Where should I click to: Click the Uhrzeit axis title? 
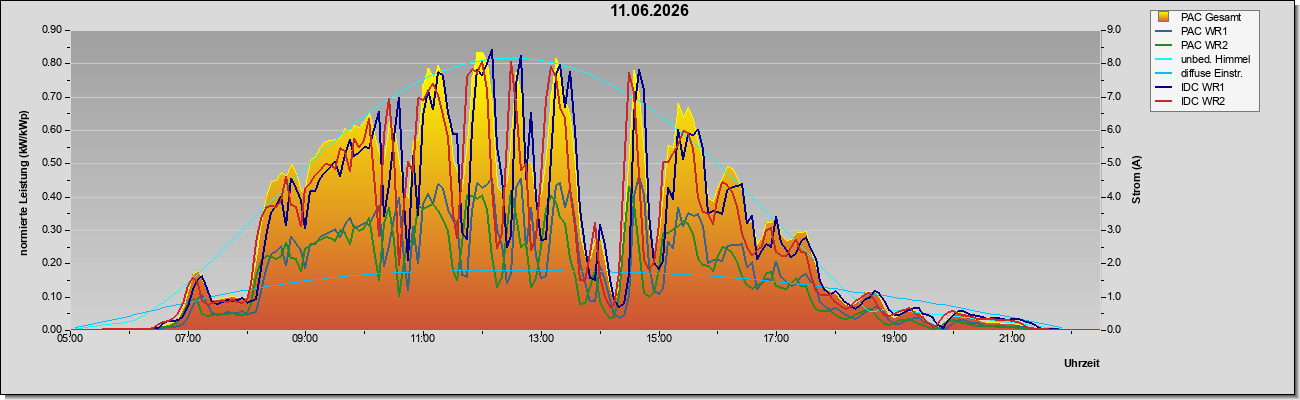point(1081,364)
